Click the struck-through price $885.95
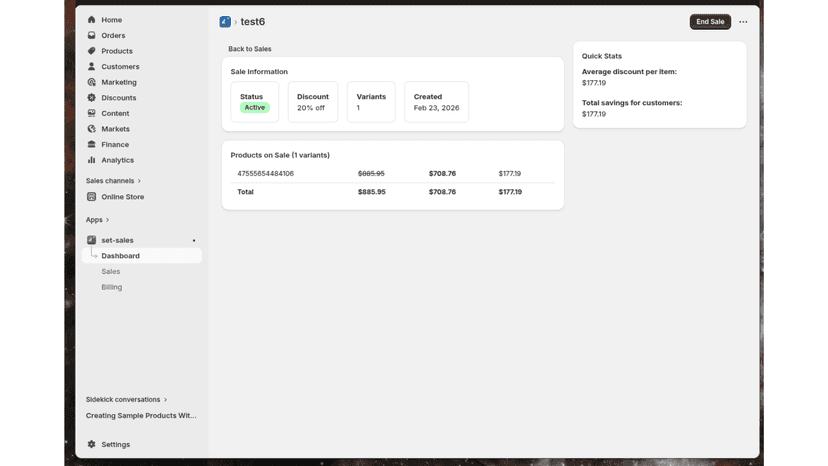Viewport: 828px width, 466px height. [x=371, y=173]
